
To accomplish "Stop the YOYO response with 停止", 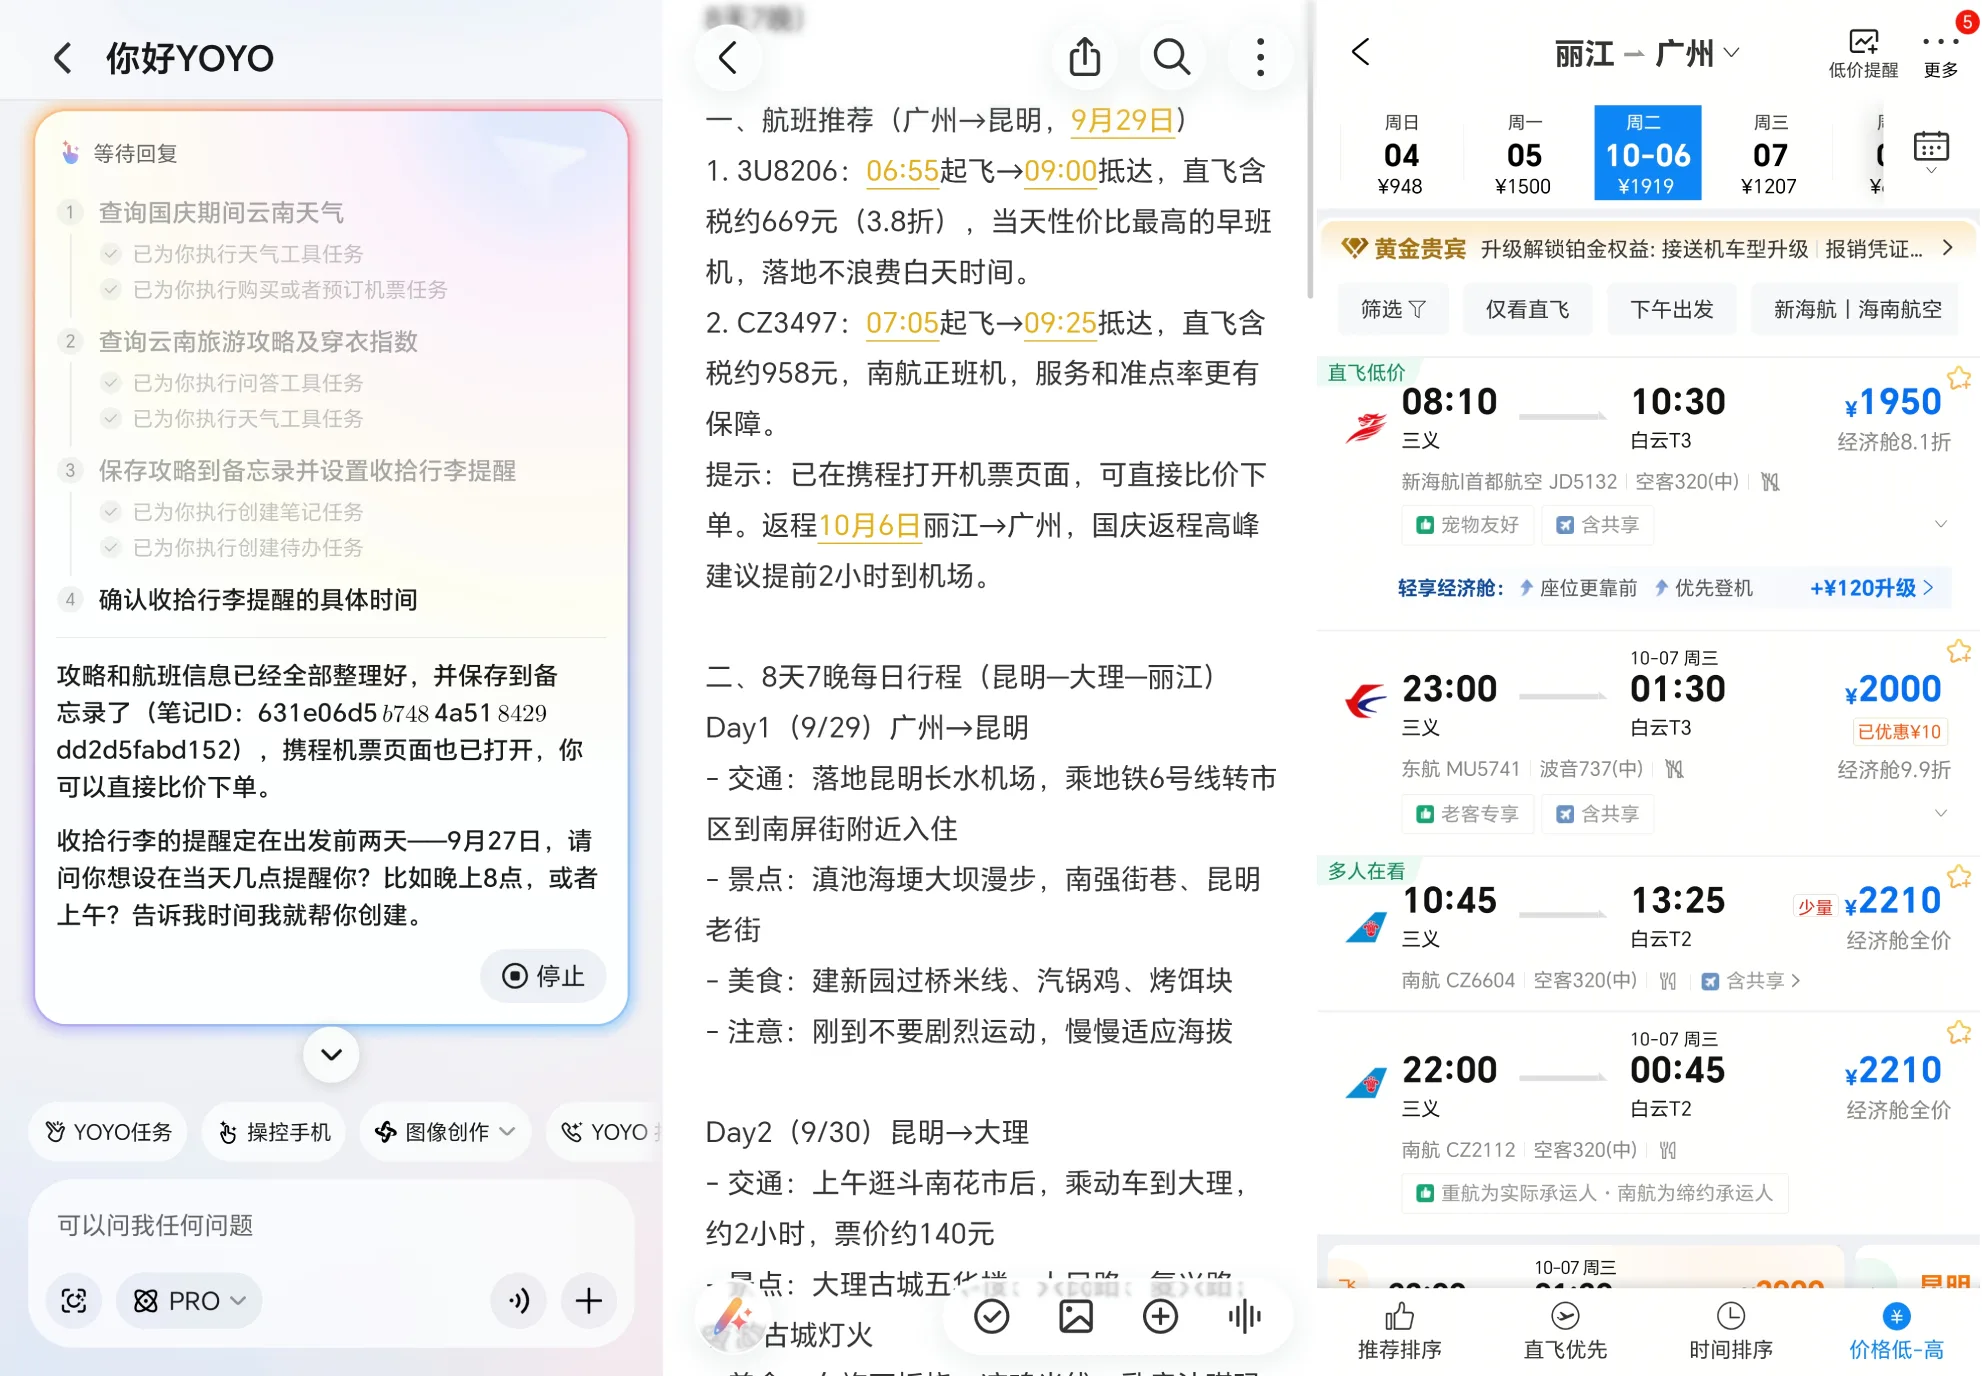I will 543,976.
